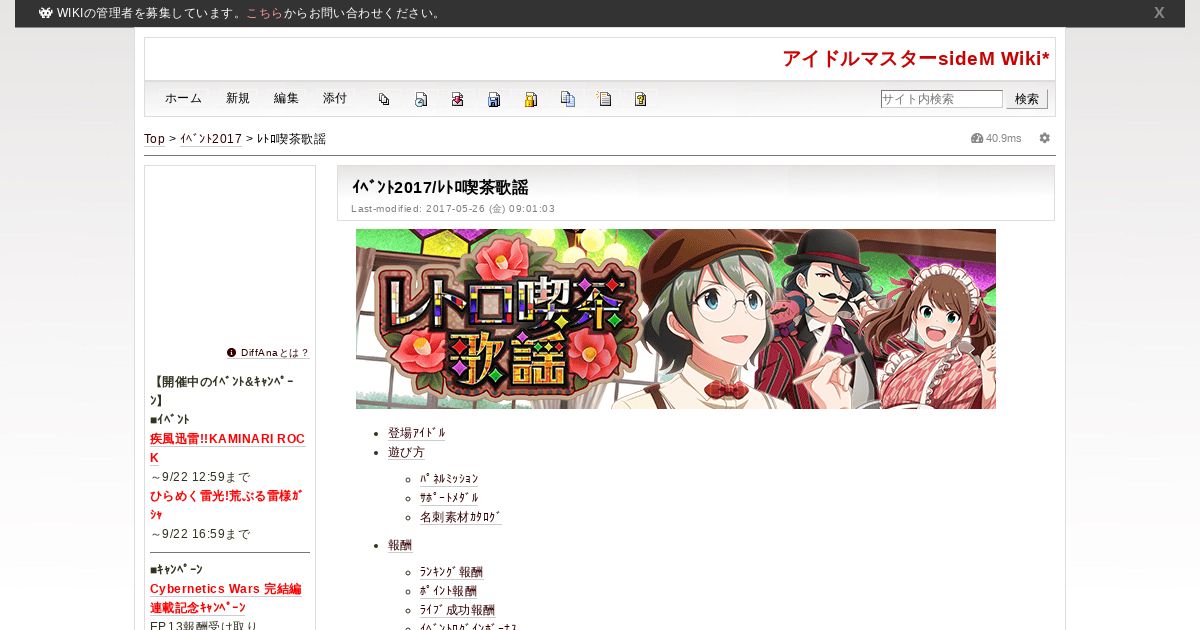
Task: Open the 添付 menu item
Action: point(335,98)
